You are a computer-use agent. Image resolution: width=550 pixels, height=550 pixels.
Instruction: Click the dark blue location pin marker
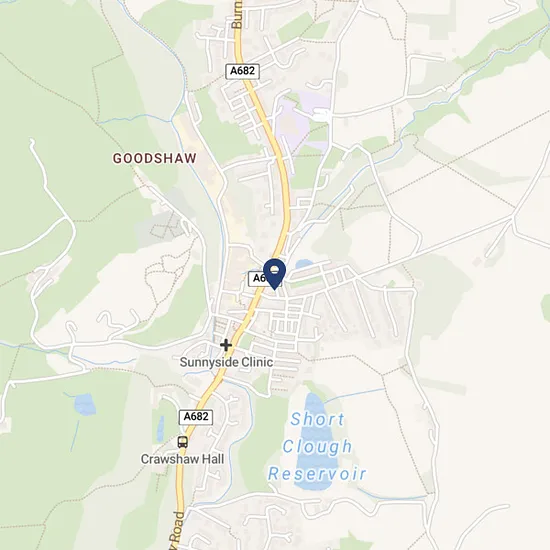click(x=274, y=274)
